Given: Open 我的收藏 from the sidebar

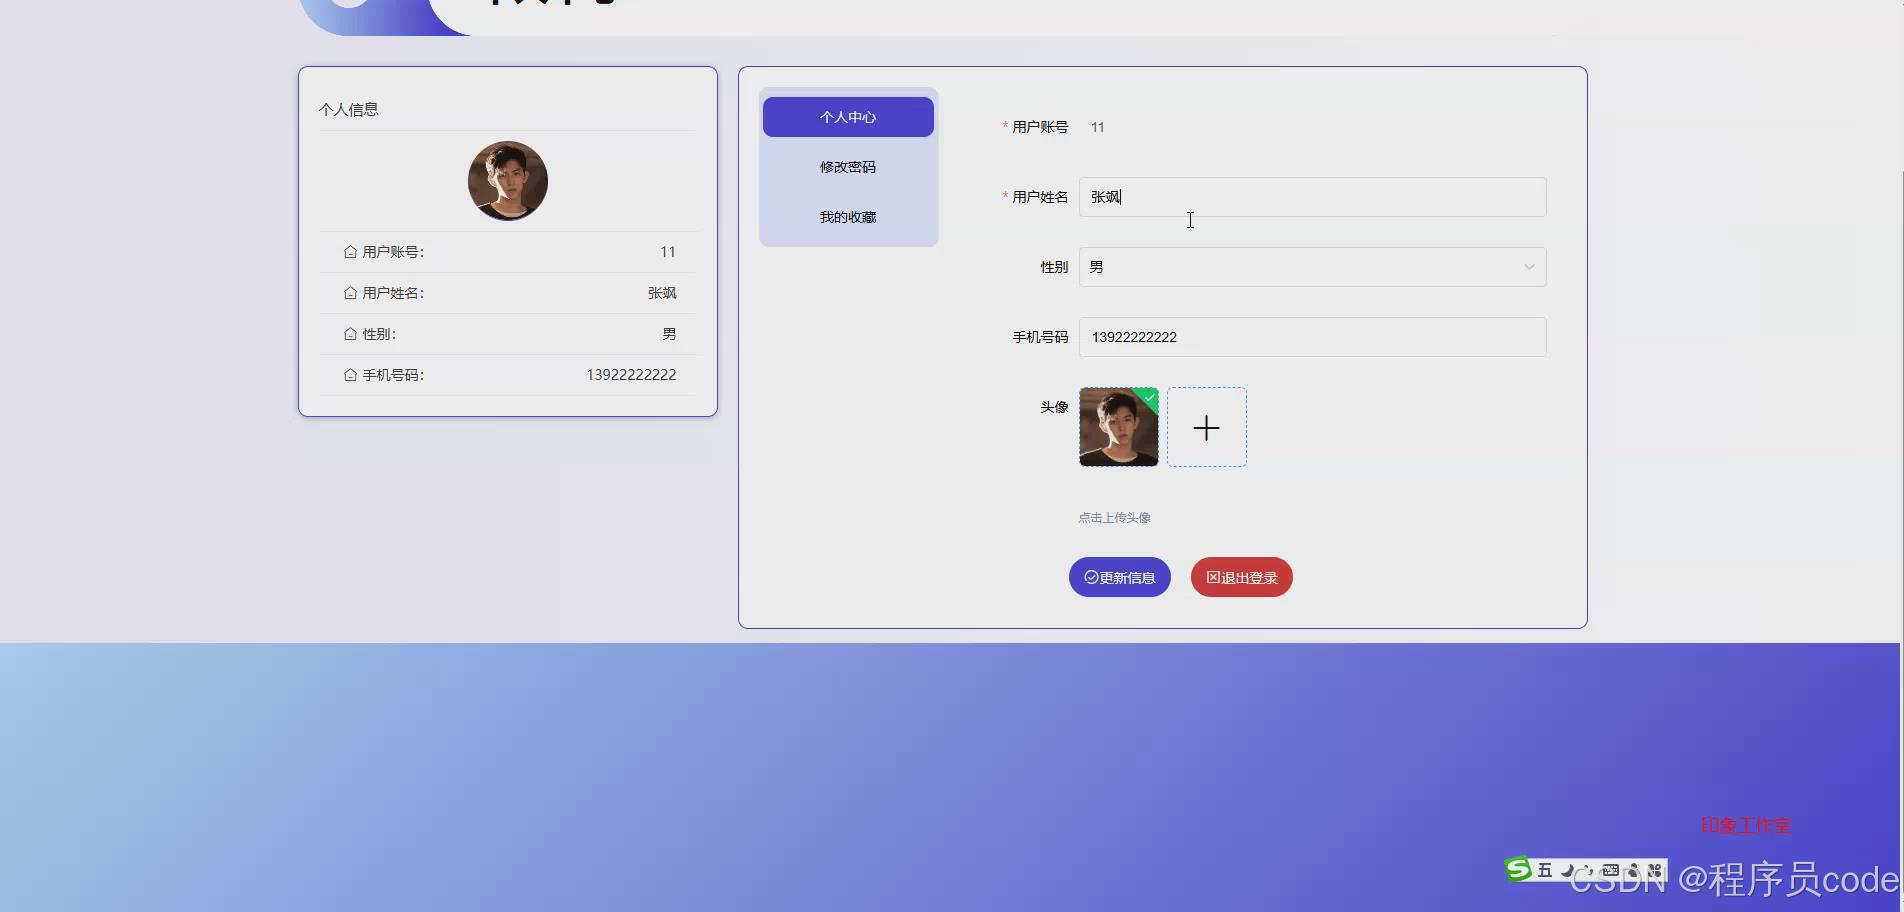Looking at the screenshot, I should [x=847, y=217].
